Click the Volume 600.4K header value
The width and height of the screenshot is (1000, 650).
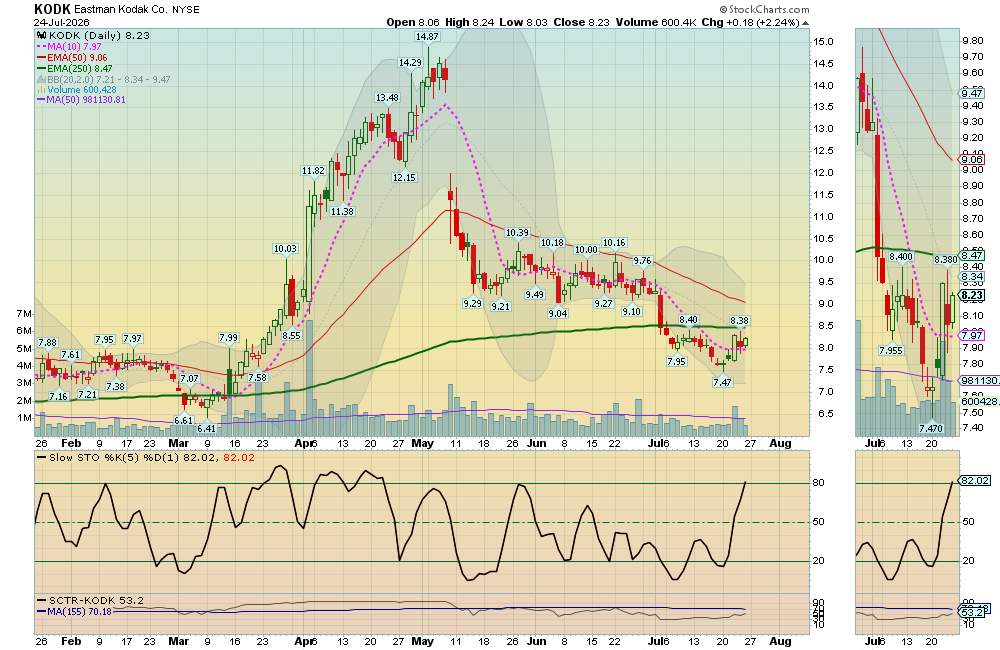[656, 22]
